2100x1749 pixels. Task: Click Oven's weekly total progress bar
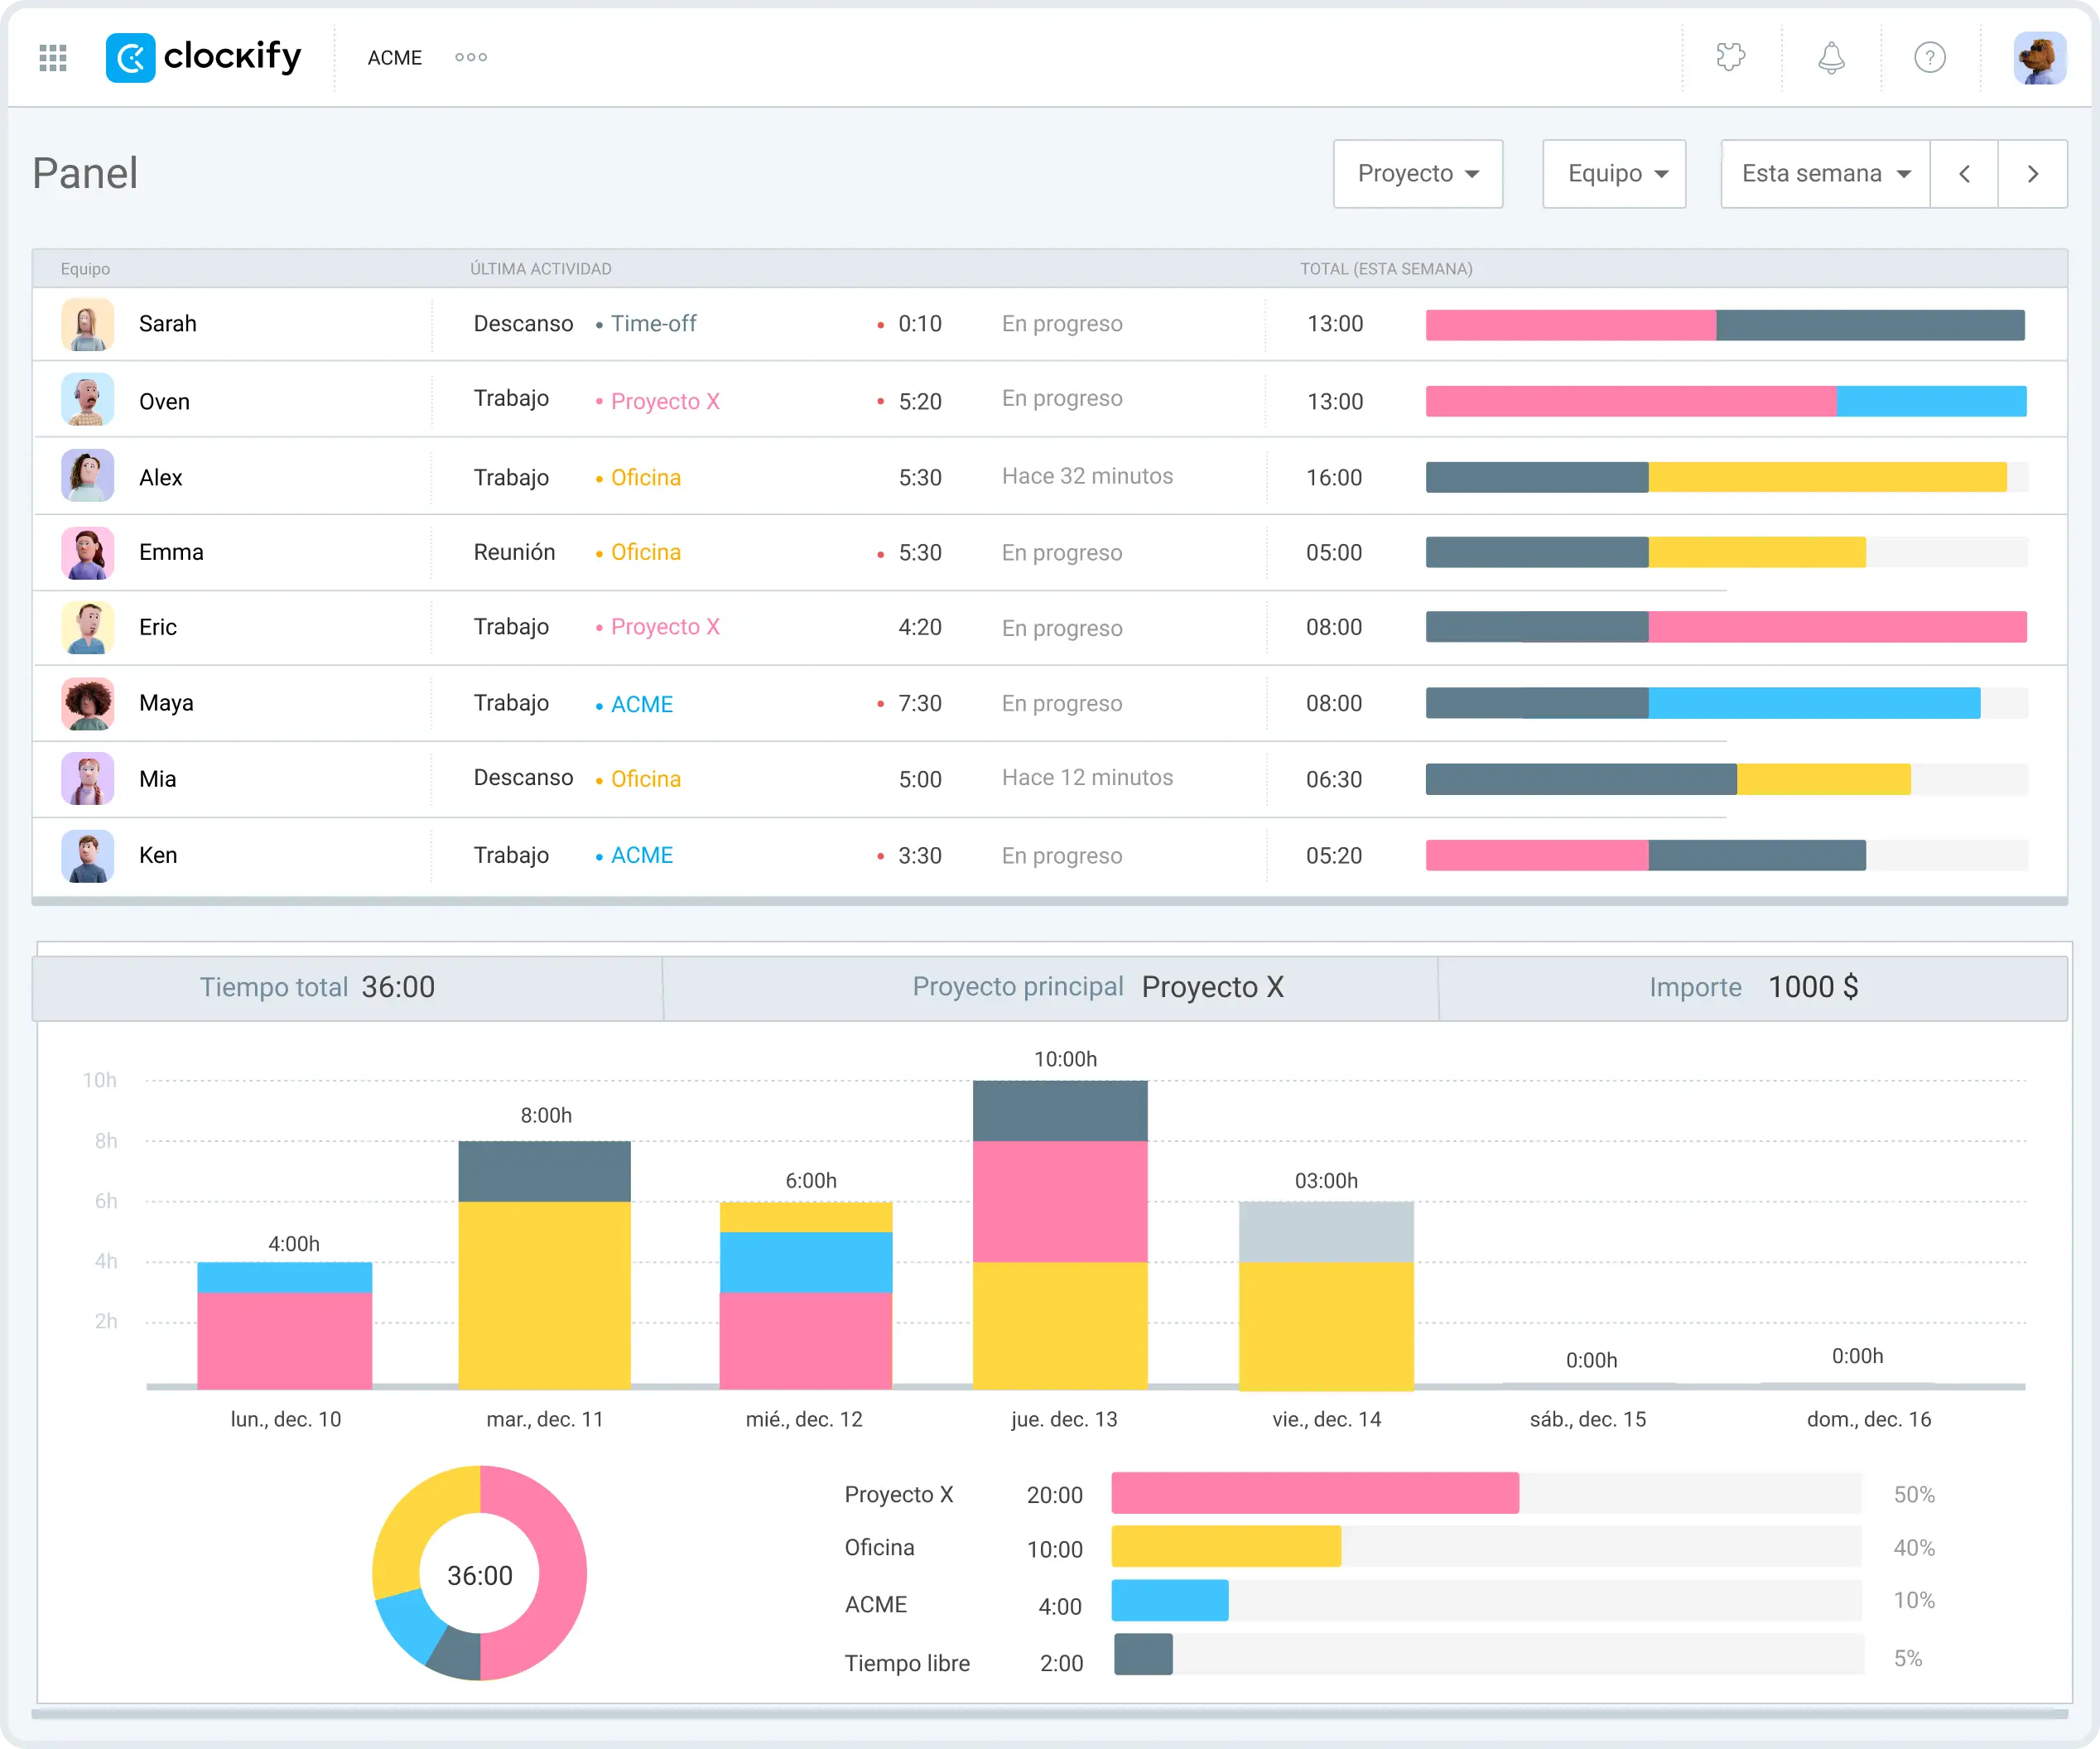pyautogui.click(x=1726, y=401)
